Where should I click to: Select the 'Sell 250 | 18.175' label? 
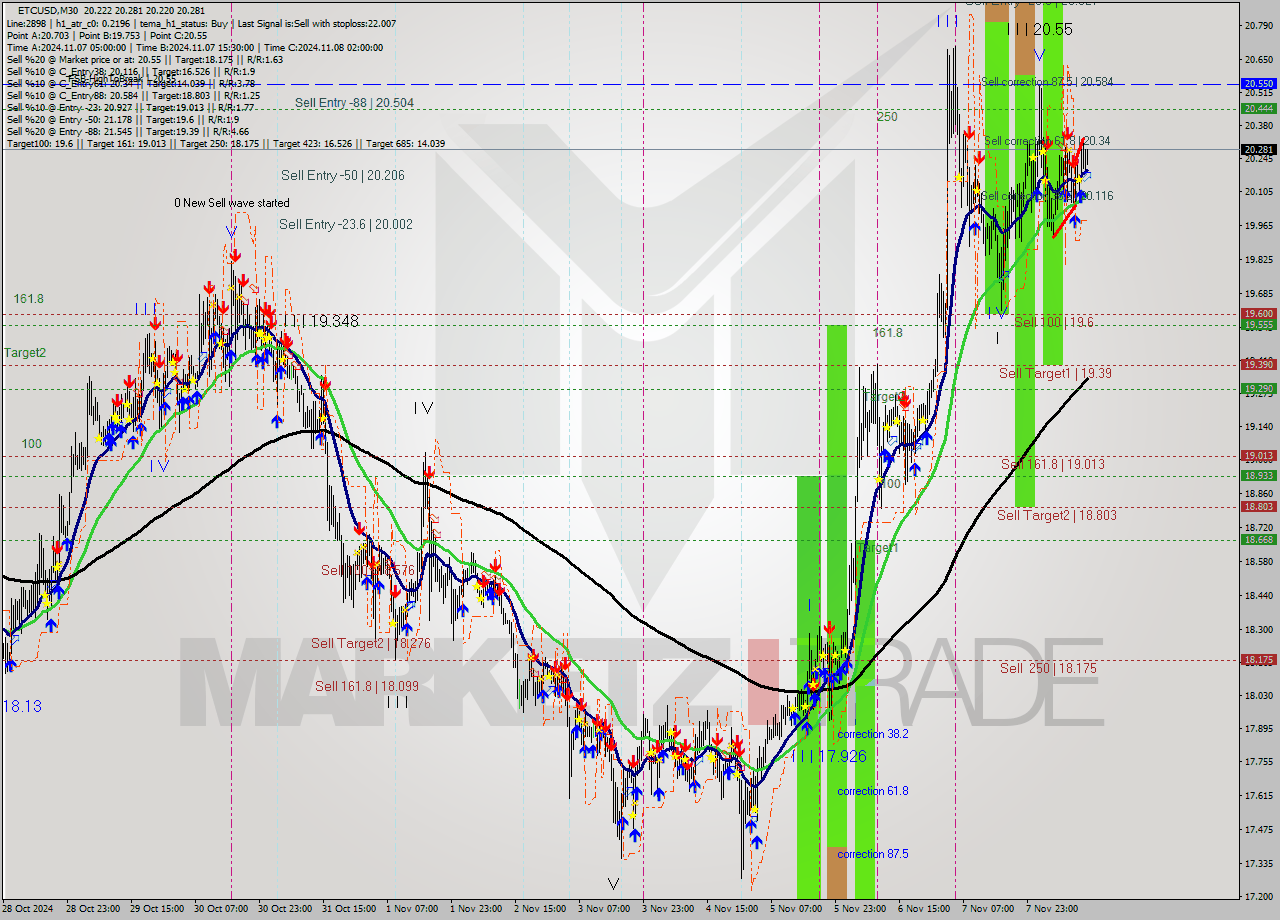(x=1049, y=668)
